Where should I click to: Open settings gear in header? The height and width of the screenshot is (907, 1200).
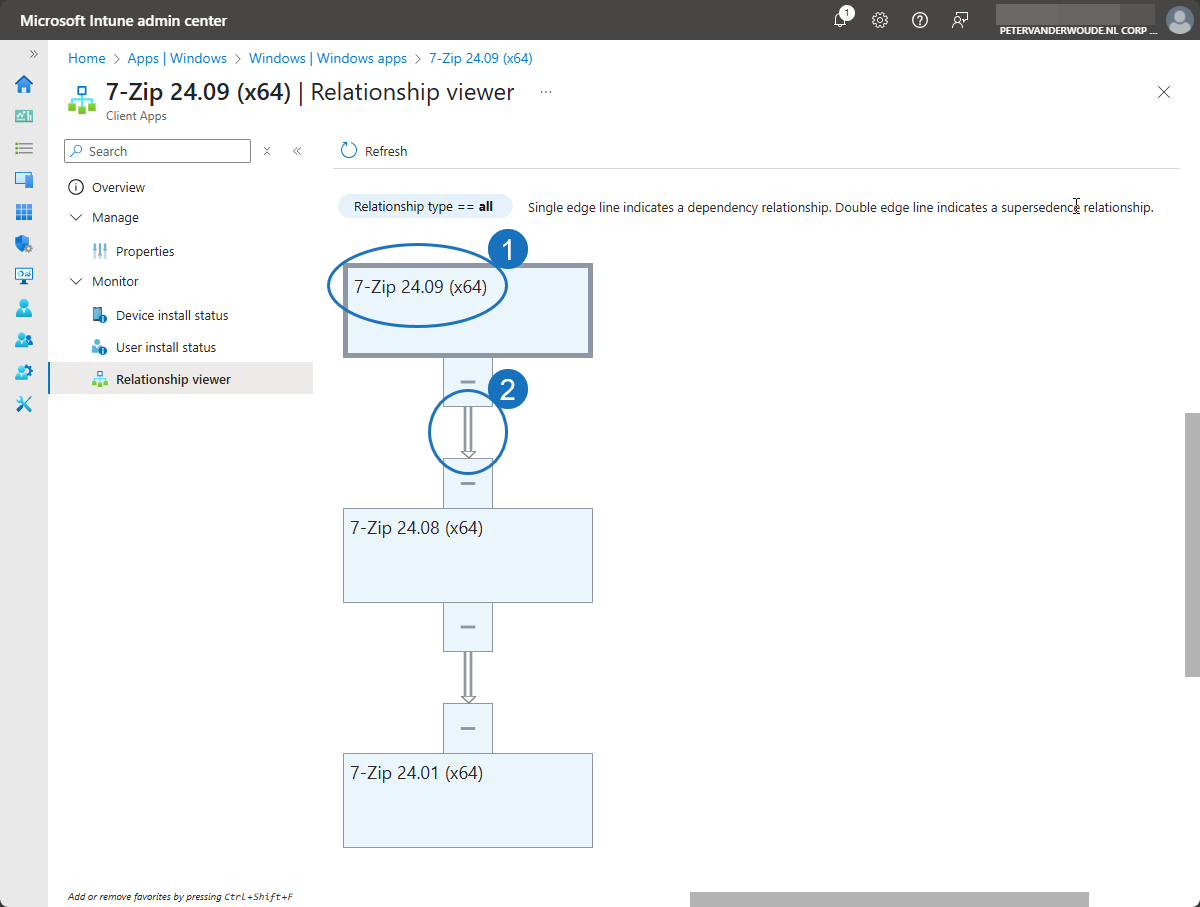pyautogui.click(x=880, y=20)
